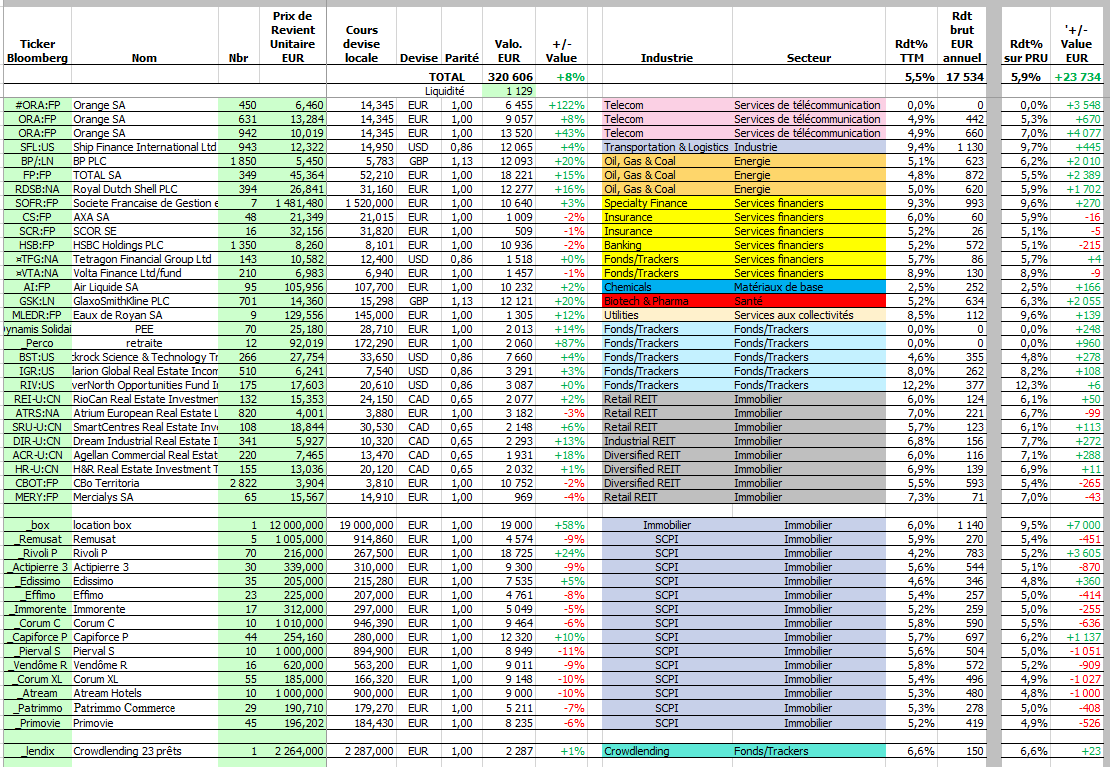This screenshot has height=767, width=1110.
Task: Select the ATRS:NA ticker cell
Action: (38, 413)
